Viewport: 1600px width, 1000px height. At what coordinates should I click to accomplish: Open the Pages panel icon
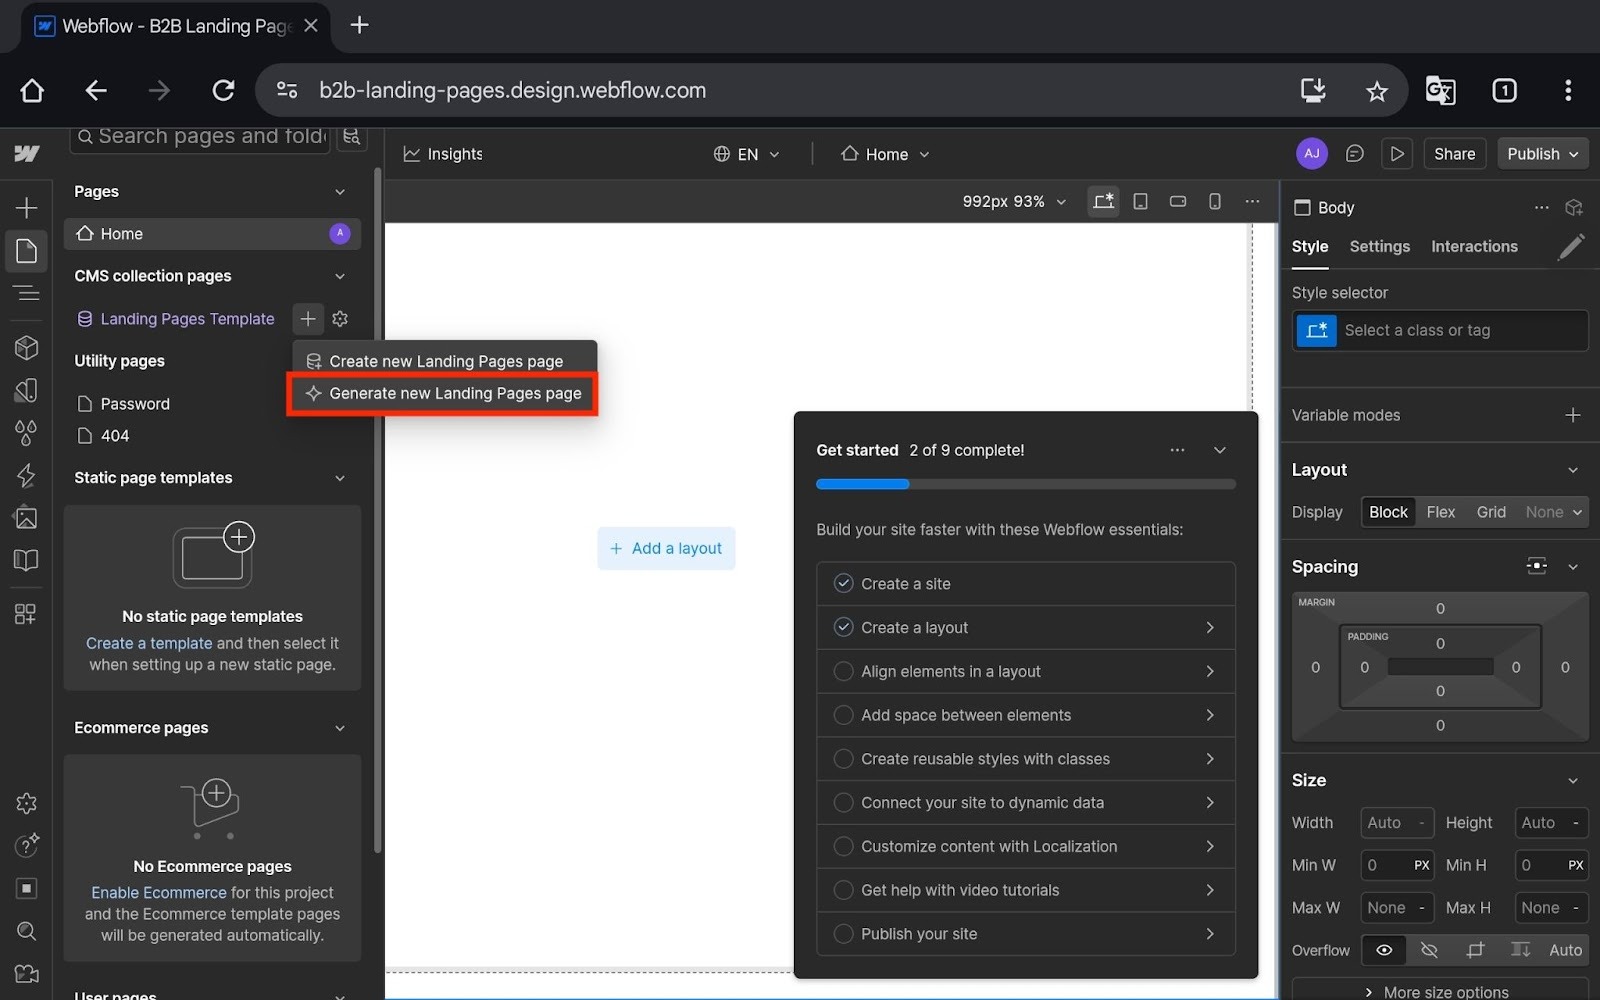click(27, 251)
